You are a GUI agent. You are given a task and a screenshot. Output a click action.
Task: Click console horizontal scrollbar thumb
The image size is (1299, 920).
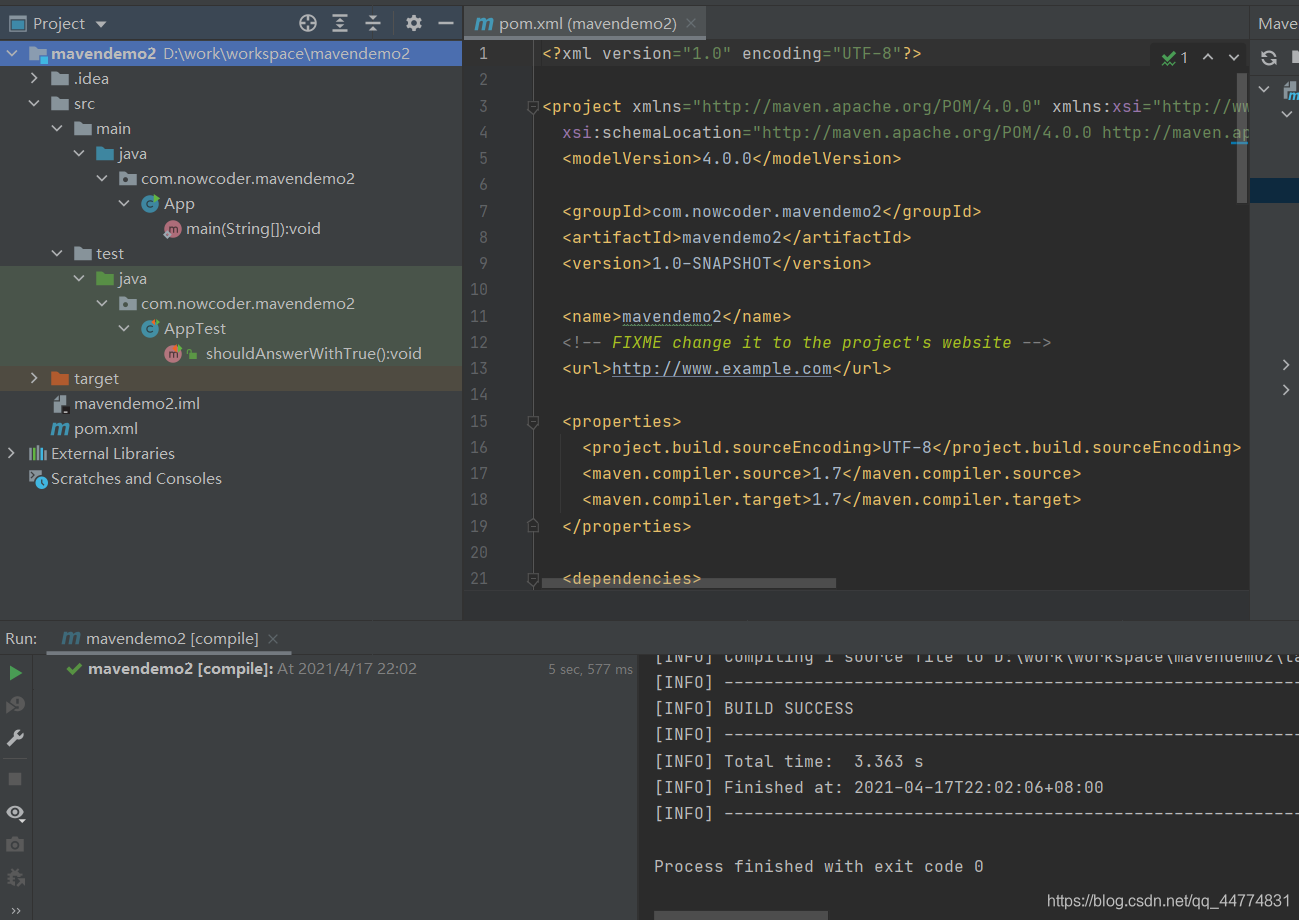(740, 915)
